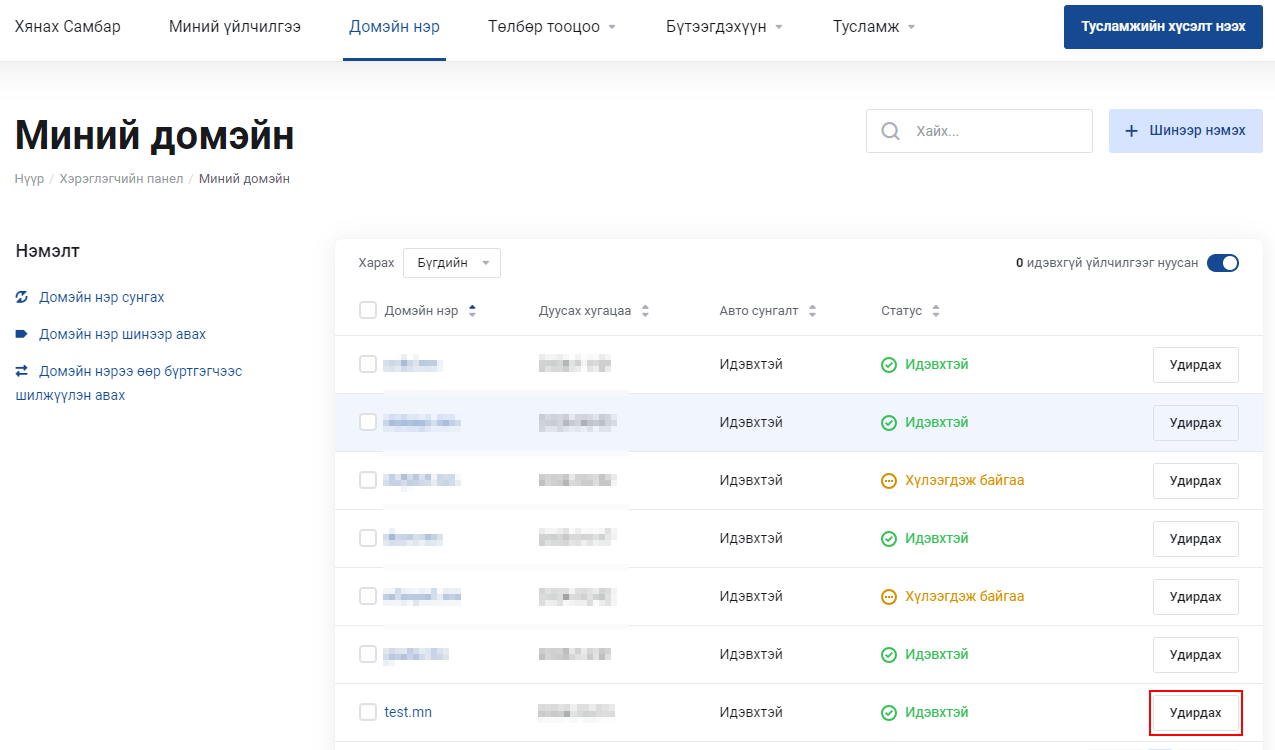
Task: Select the Домэйн нэр navigation tab
Action: (x=394, y=27)
